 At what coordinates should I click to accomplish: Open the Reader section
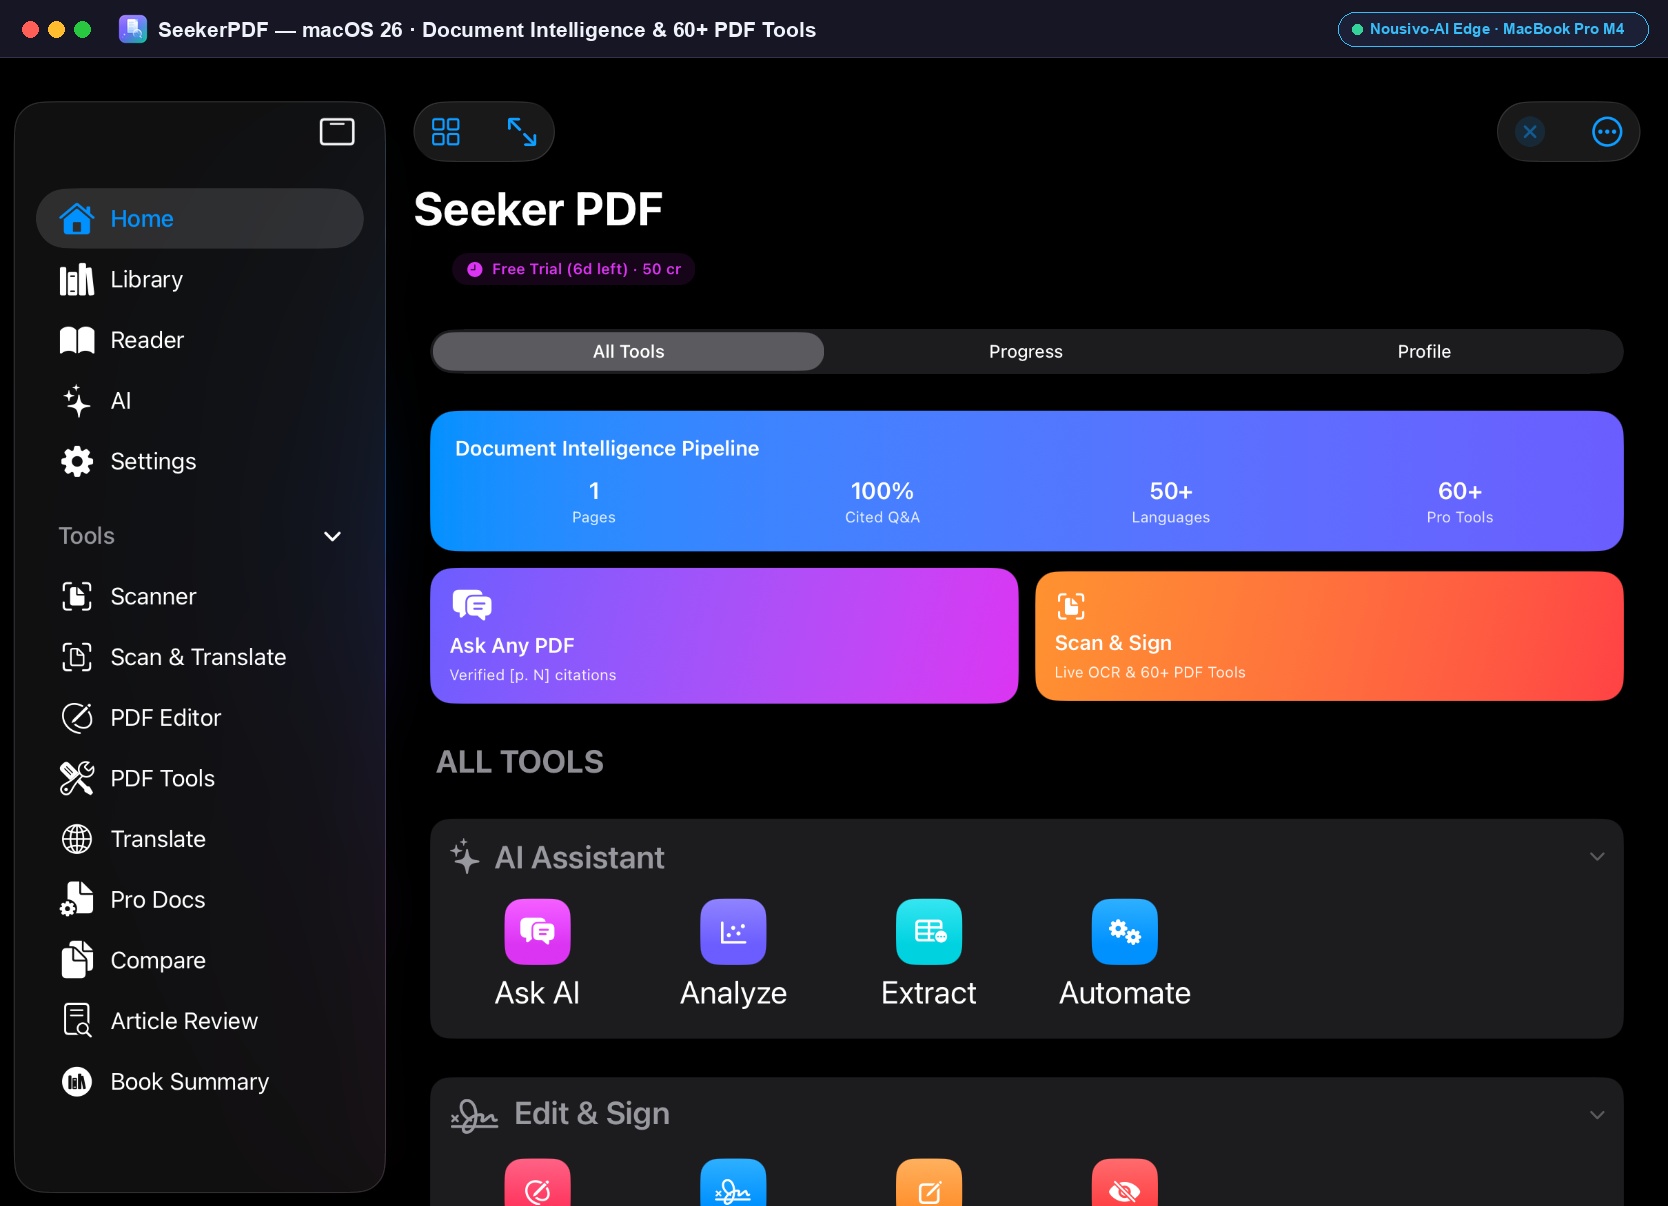(x=200, y=340)
